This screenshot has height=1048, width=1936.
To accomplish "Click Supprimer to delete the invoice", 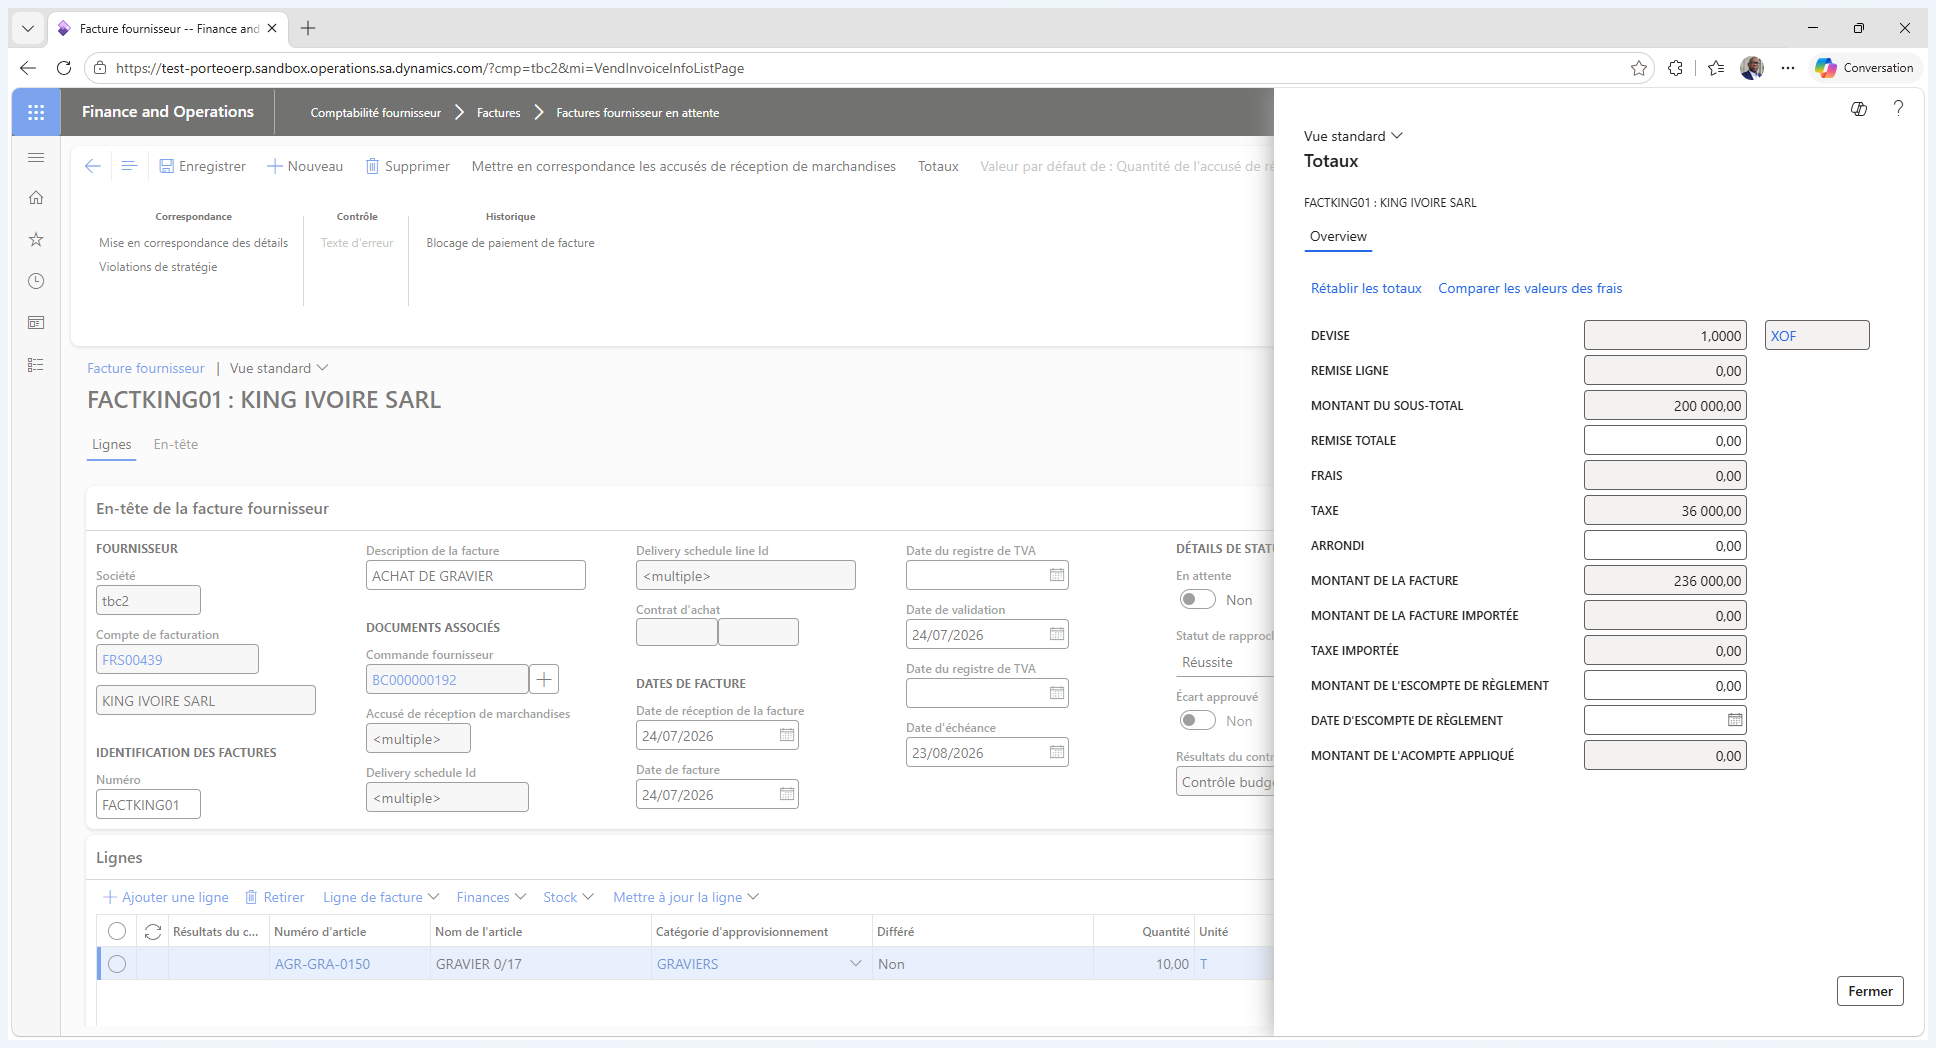I will [408, 166].
